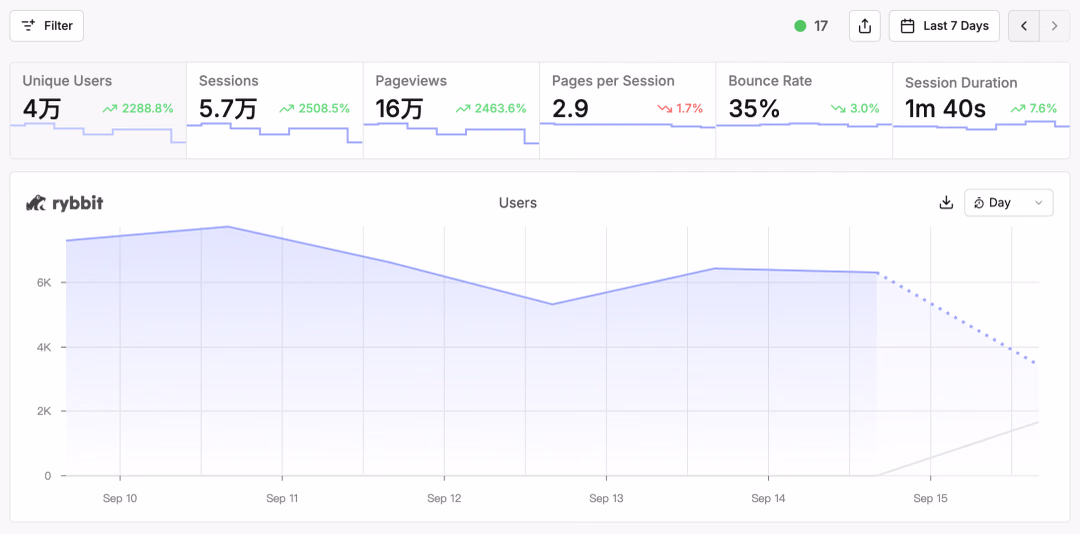The height and width of the screenshot is (534, 1080).
Task: Click the calendar icon in date picker
Action: click(x=908, y=26)
